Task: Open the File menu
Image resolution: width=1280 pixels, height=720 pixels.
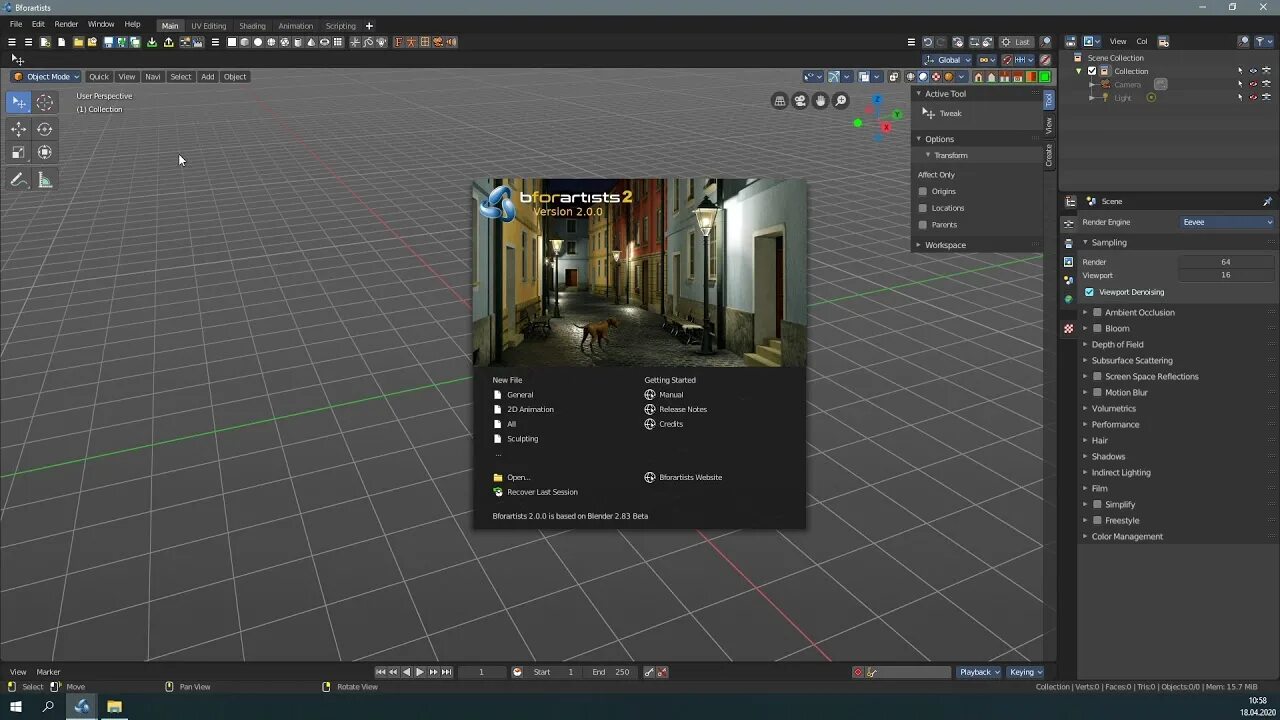Action: [x=16, y=24]
